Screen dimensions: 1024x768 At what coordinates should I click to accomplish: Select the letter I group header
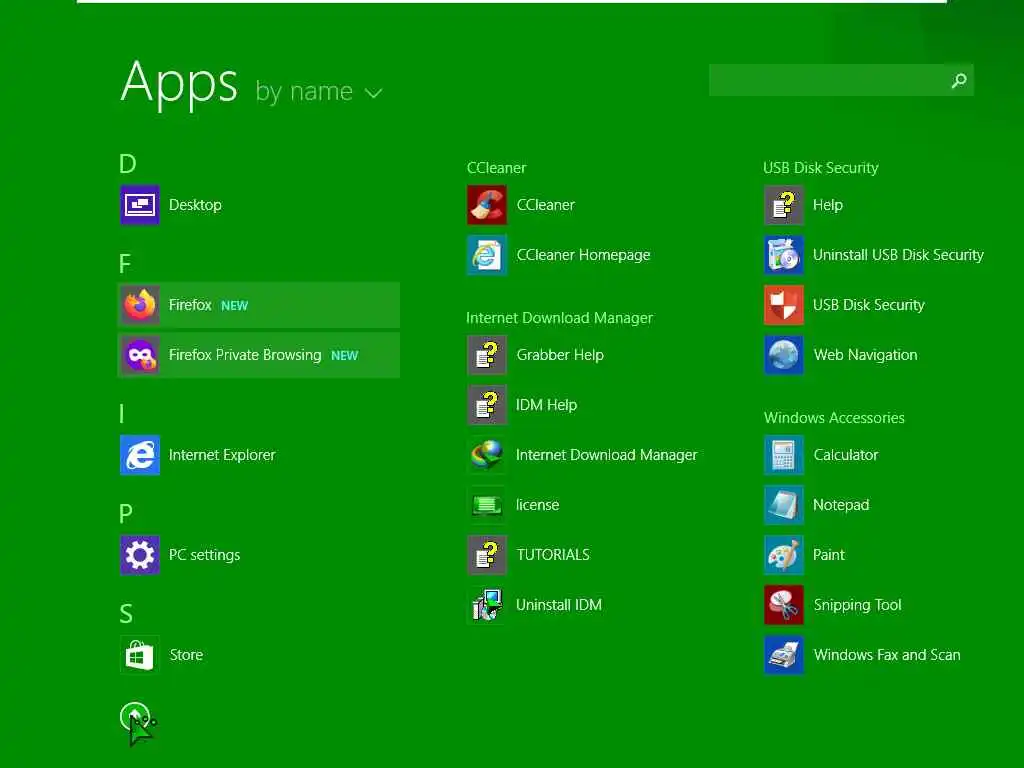pyautogui.click(x=121, y=413)
